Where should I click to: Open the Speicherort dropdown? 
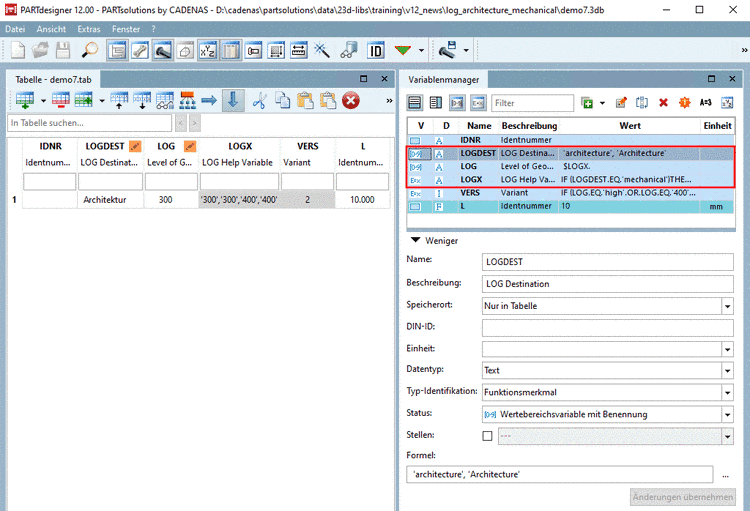point(727,306)
